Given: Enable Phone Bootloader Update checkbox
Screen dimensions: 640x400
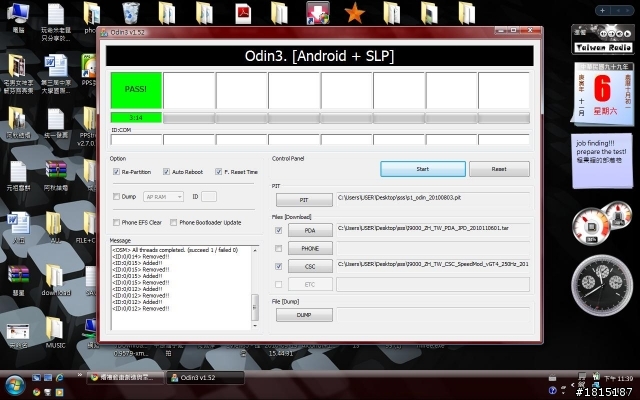Looking at the screenshot, I should pos(173,222).
